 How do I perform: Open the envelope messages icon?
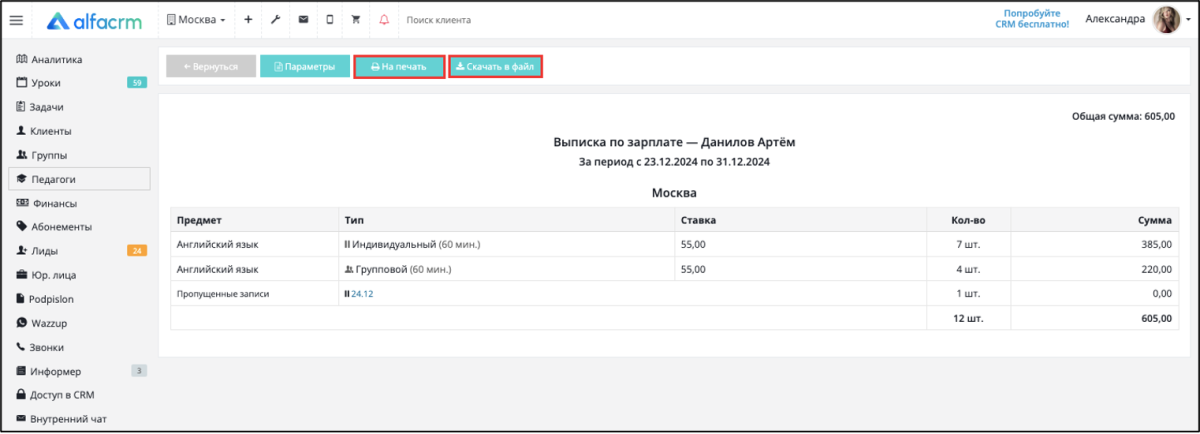[x=303, y=20]
